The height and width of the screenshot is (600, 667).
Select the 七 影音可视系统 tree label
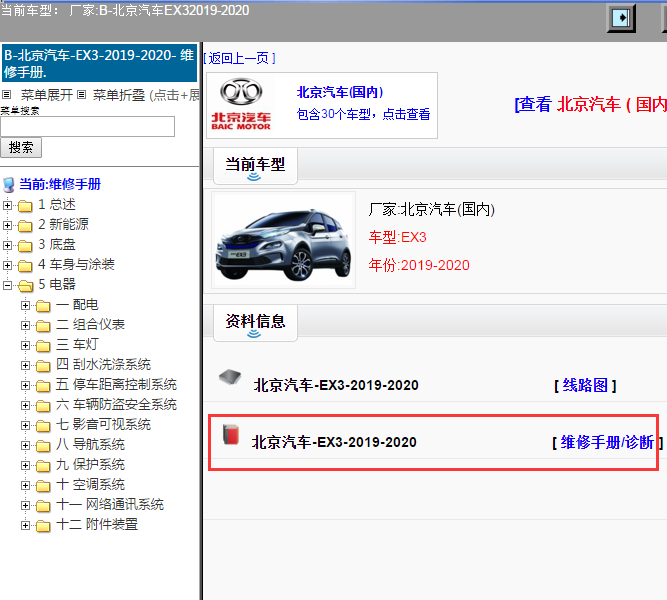[x=104, y=425]
